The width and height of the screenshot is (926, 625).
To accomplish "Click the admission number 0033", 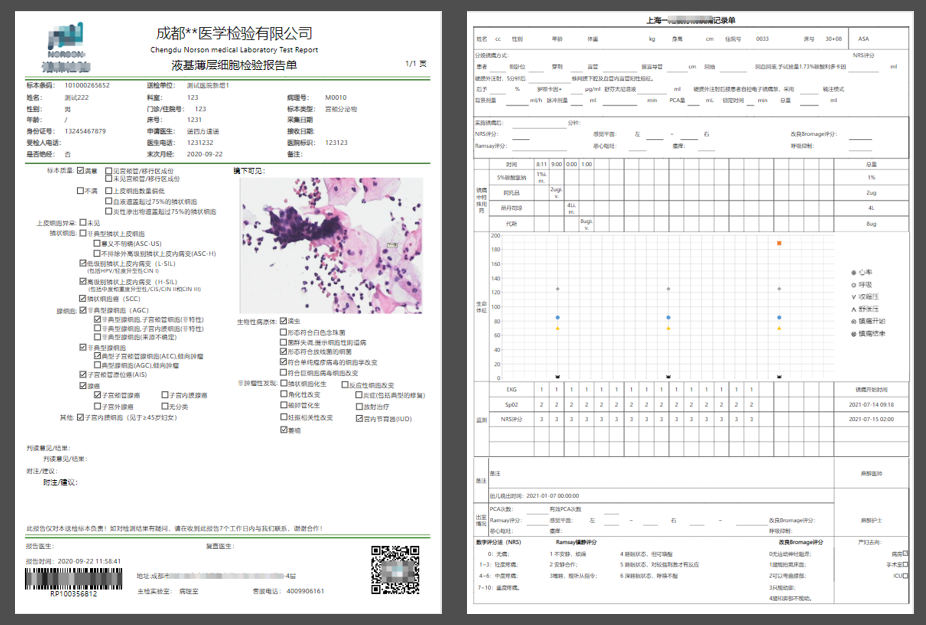I will (x=762, y=39).
